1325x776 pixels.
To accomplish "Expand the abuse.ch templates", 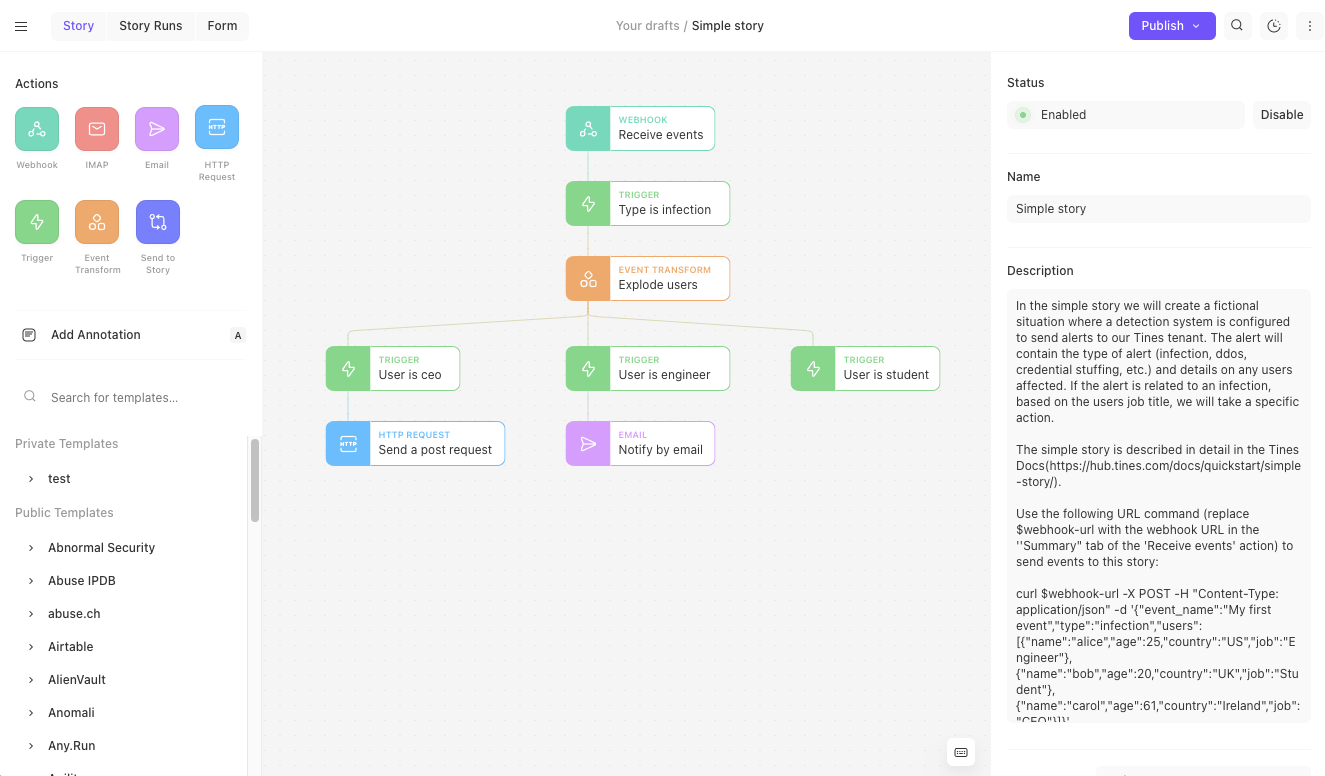I will [31, 614].
